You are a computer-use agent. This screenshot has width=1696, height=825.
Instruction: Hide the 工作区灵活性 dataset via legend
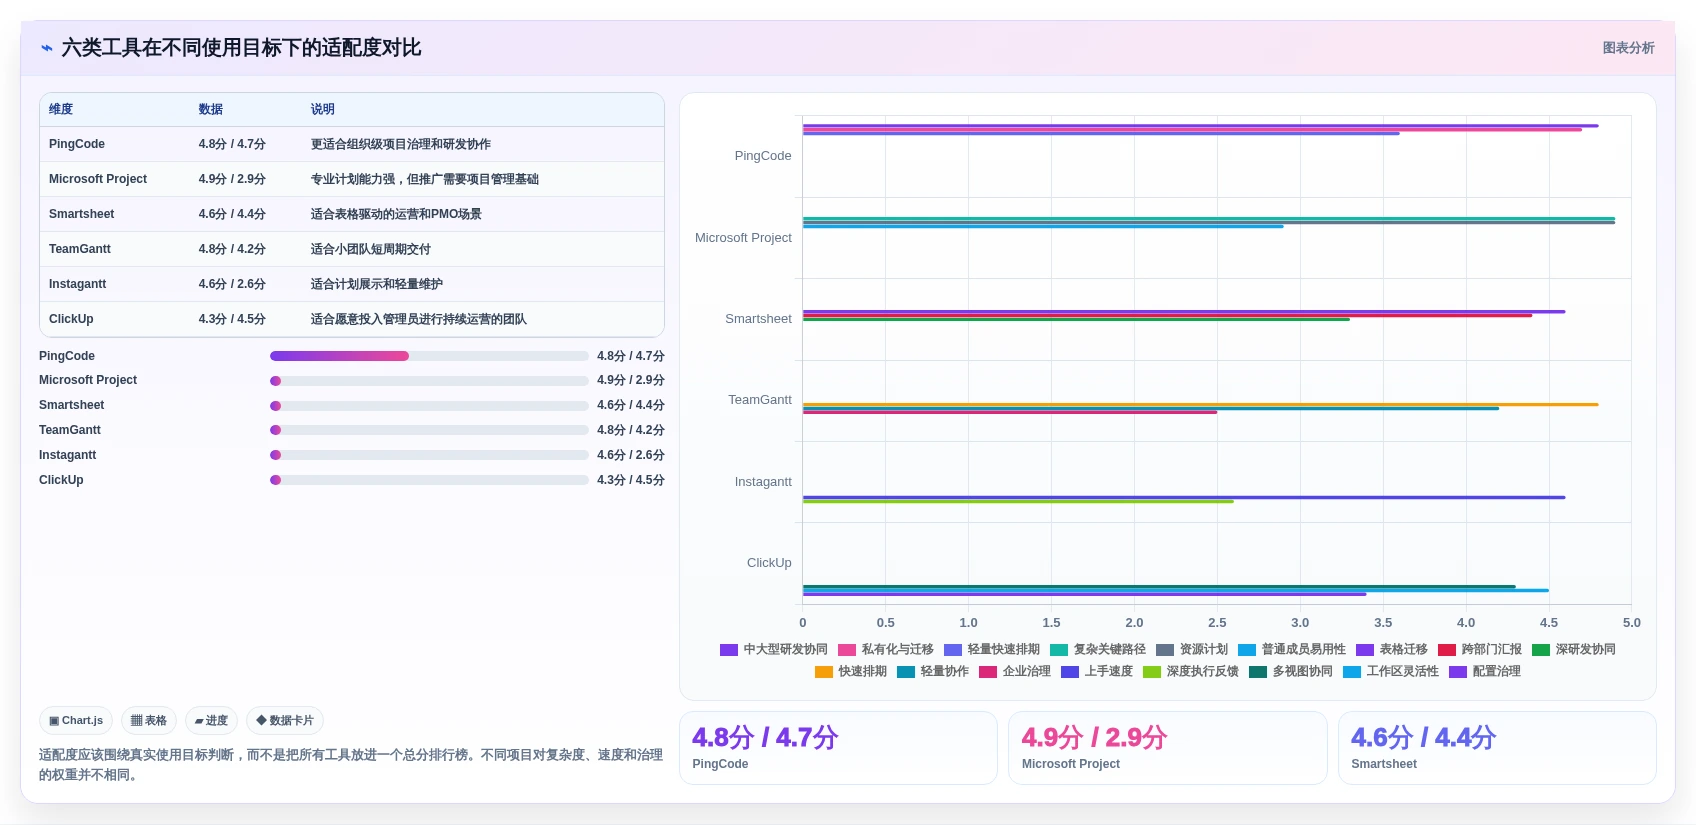tap(1391, 671)
